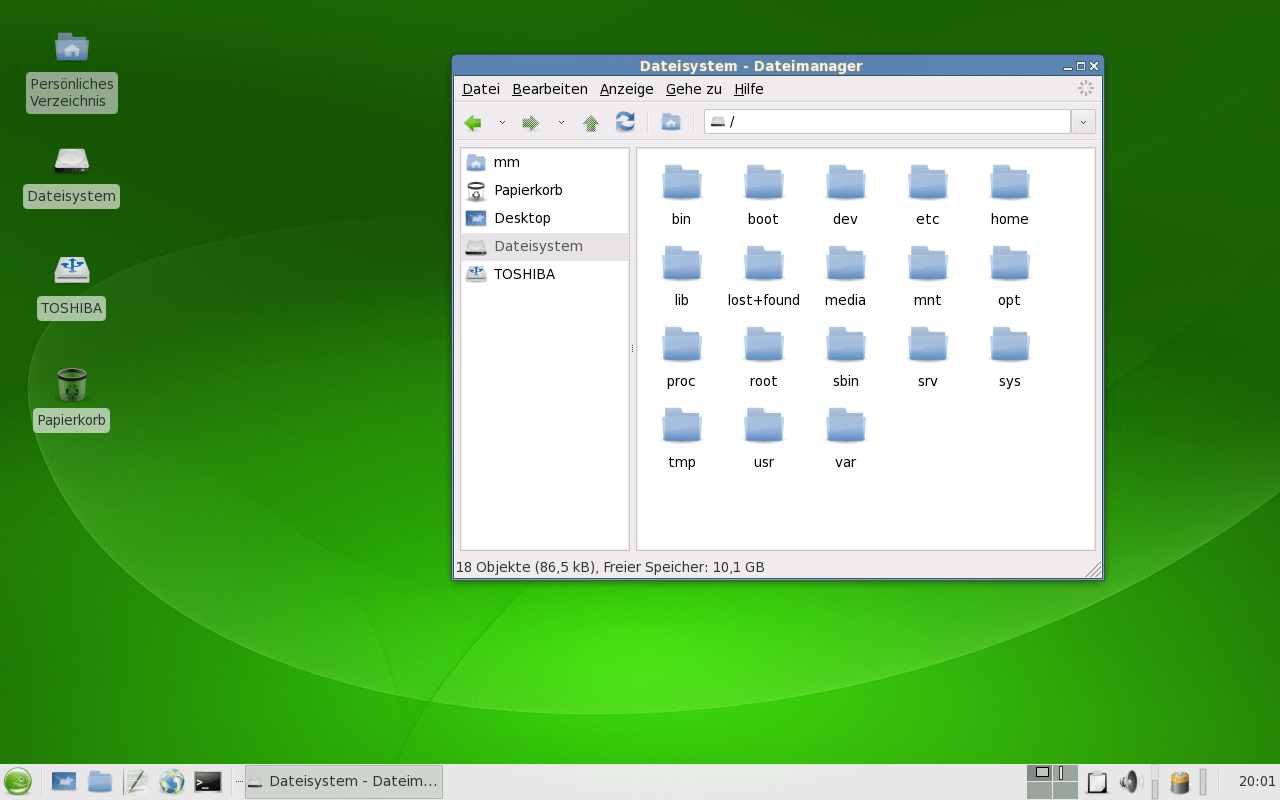Switch to the second workspace in the pager
Viewport: 1280px width, 800px height.
(1065, 773)
